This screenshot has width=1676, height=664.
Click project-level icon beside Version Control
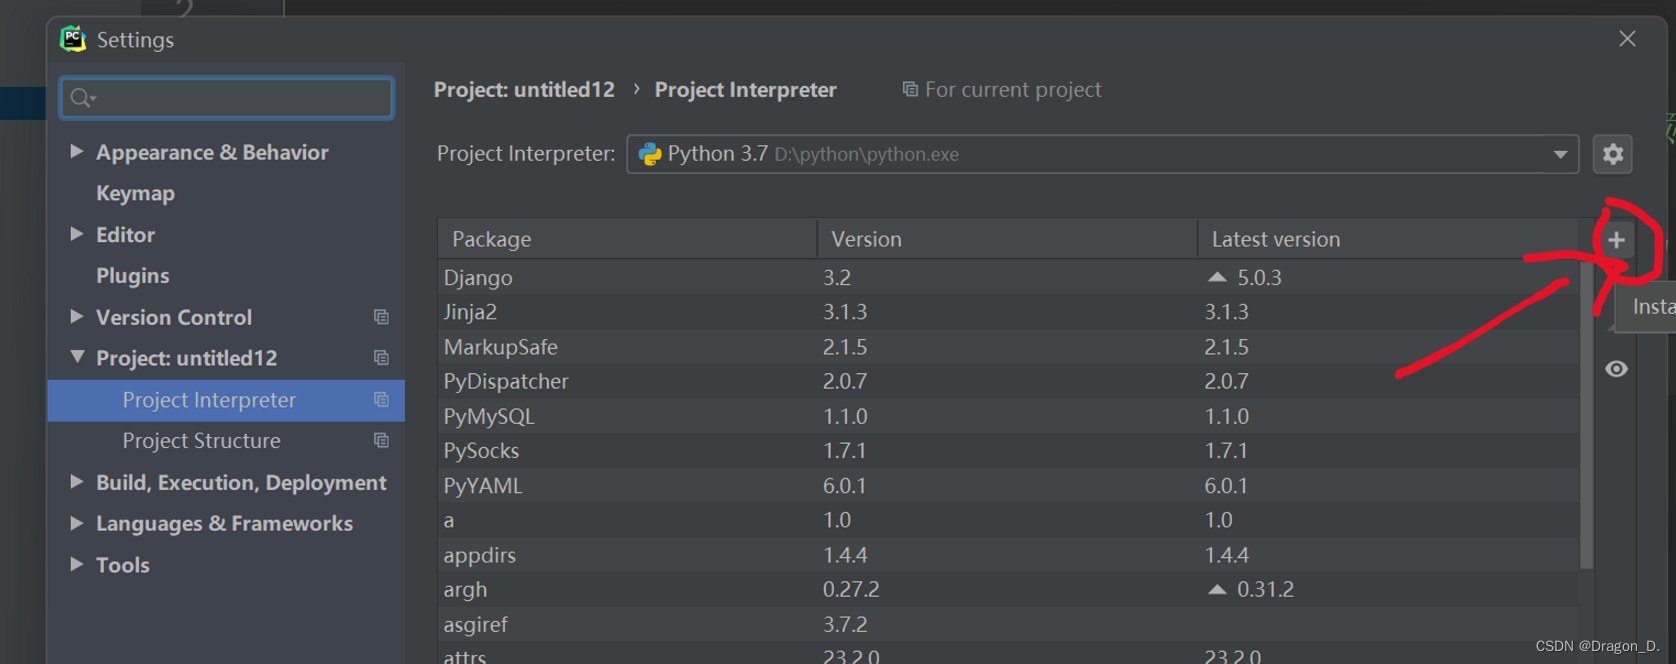[x=381, y=317]
